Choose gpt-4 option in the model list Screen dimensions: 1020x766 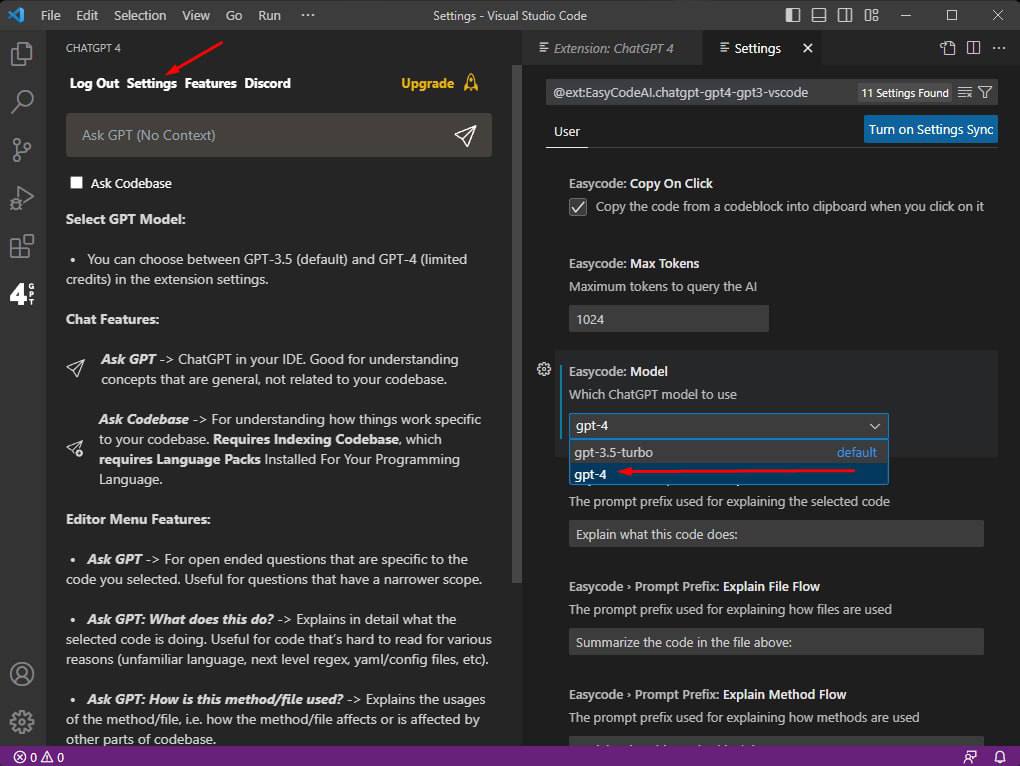[x=729, y=474]
